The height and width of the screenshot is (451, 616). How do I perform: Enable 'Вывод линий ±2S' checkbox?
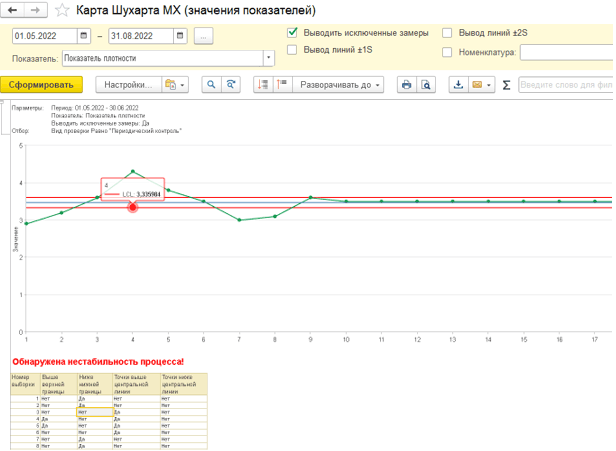(x=447, y=32)
